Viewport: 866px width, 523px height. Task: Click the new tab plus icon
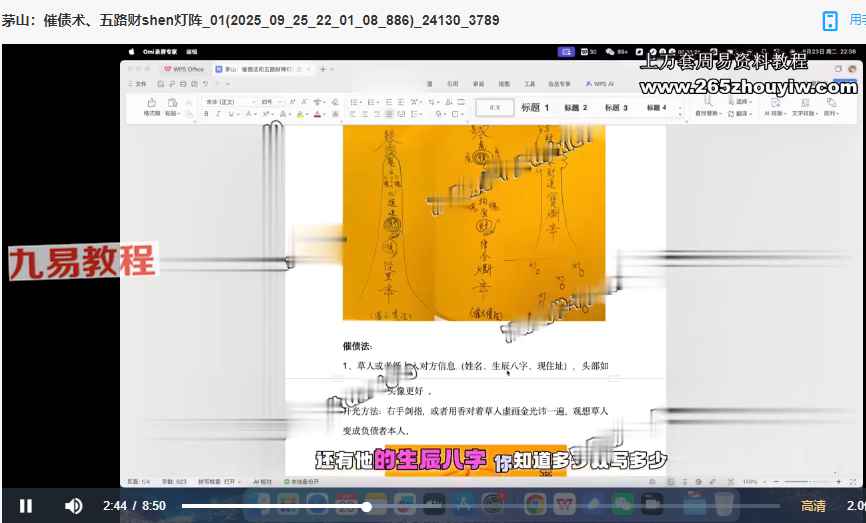point(322,69)
